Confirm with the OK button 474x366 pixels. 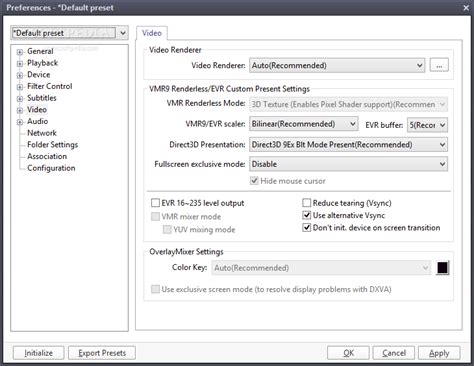348,353
